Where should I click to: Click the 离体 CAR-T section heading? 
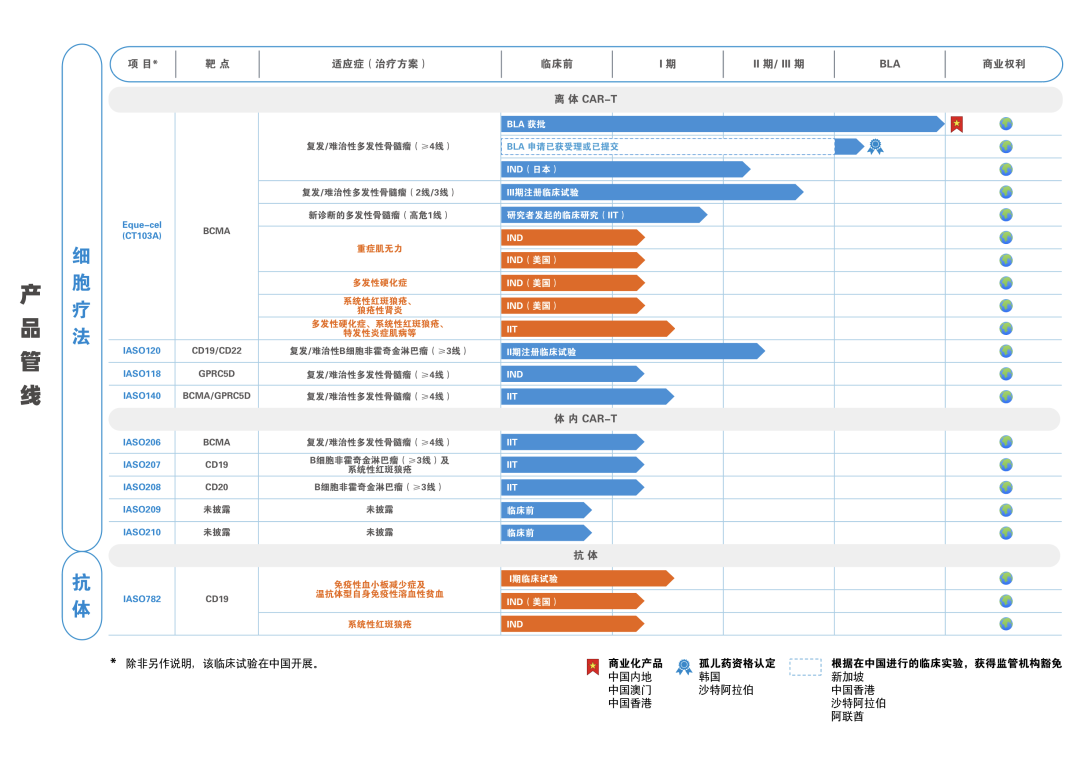pos(585,99)
